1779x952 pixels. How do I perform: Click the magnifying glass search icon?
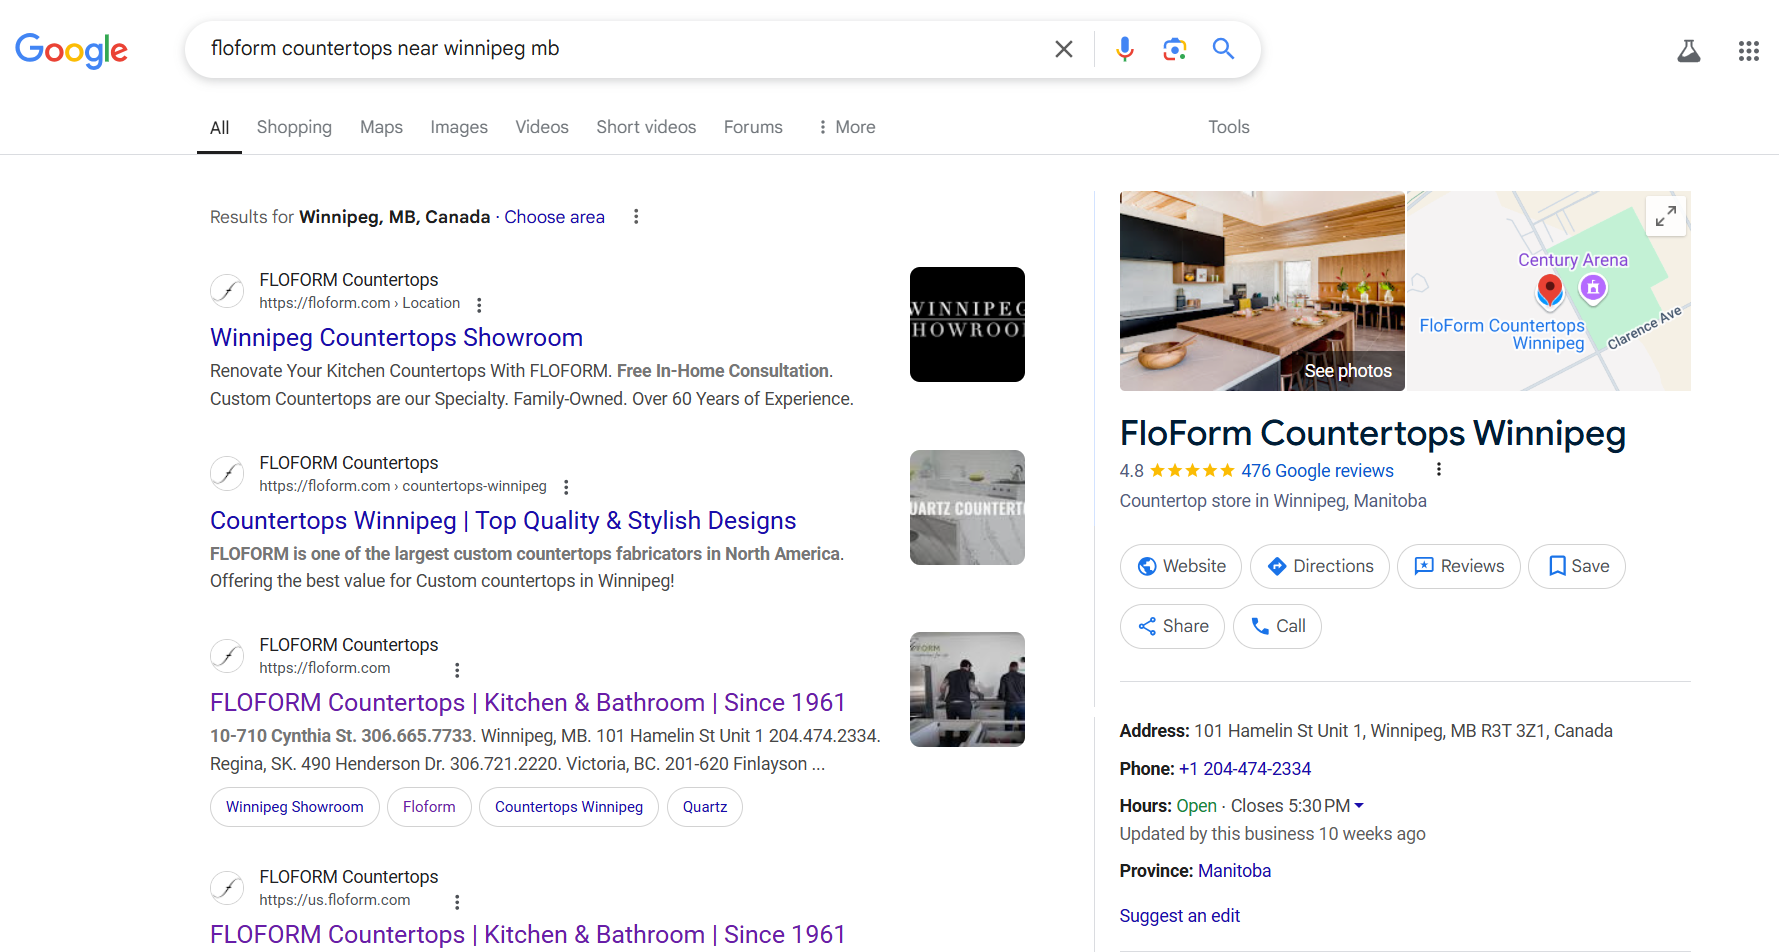[x=1223, y=49]
